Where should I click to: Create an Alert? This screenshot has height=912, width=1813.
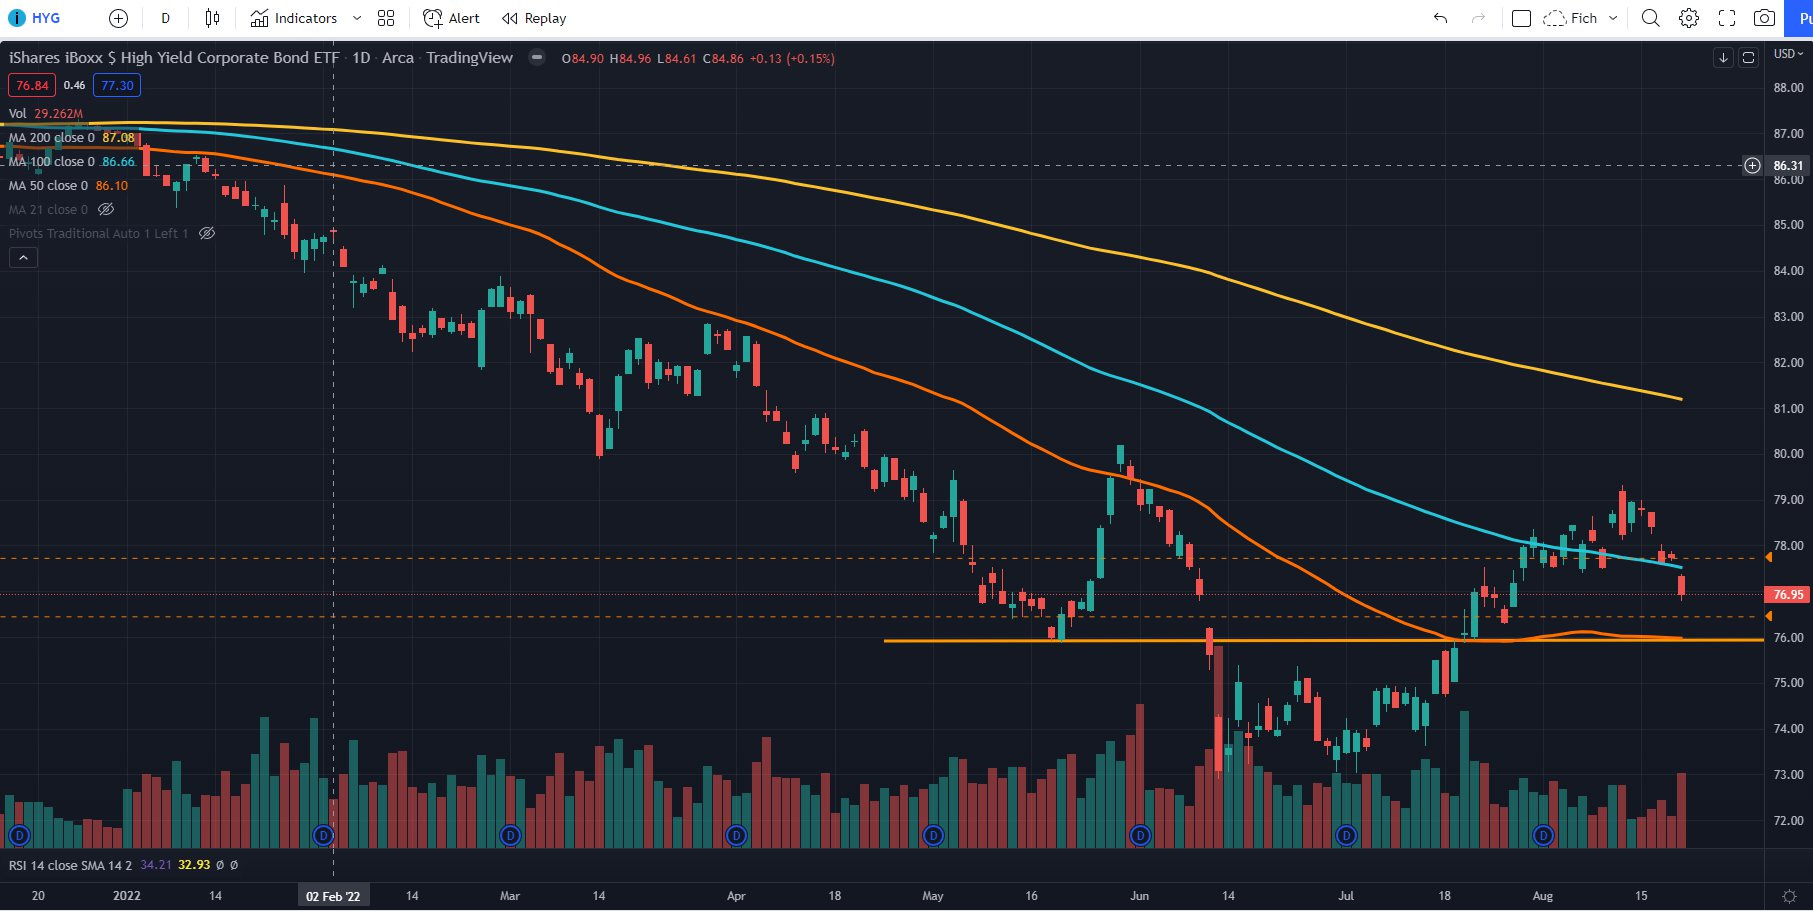tap(451, 18)
